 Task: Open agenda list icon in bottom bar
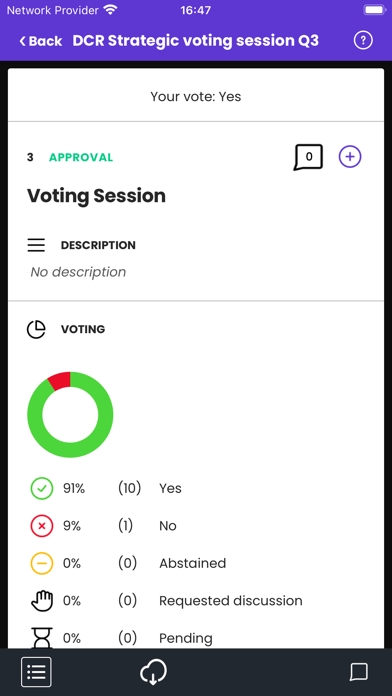(x=36, y=672)
